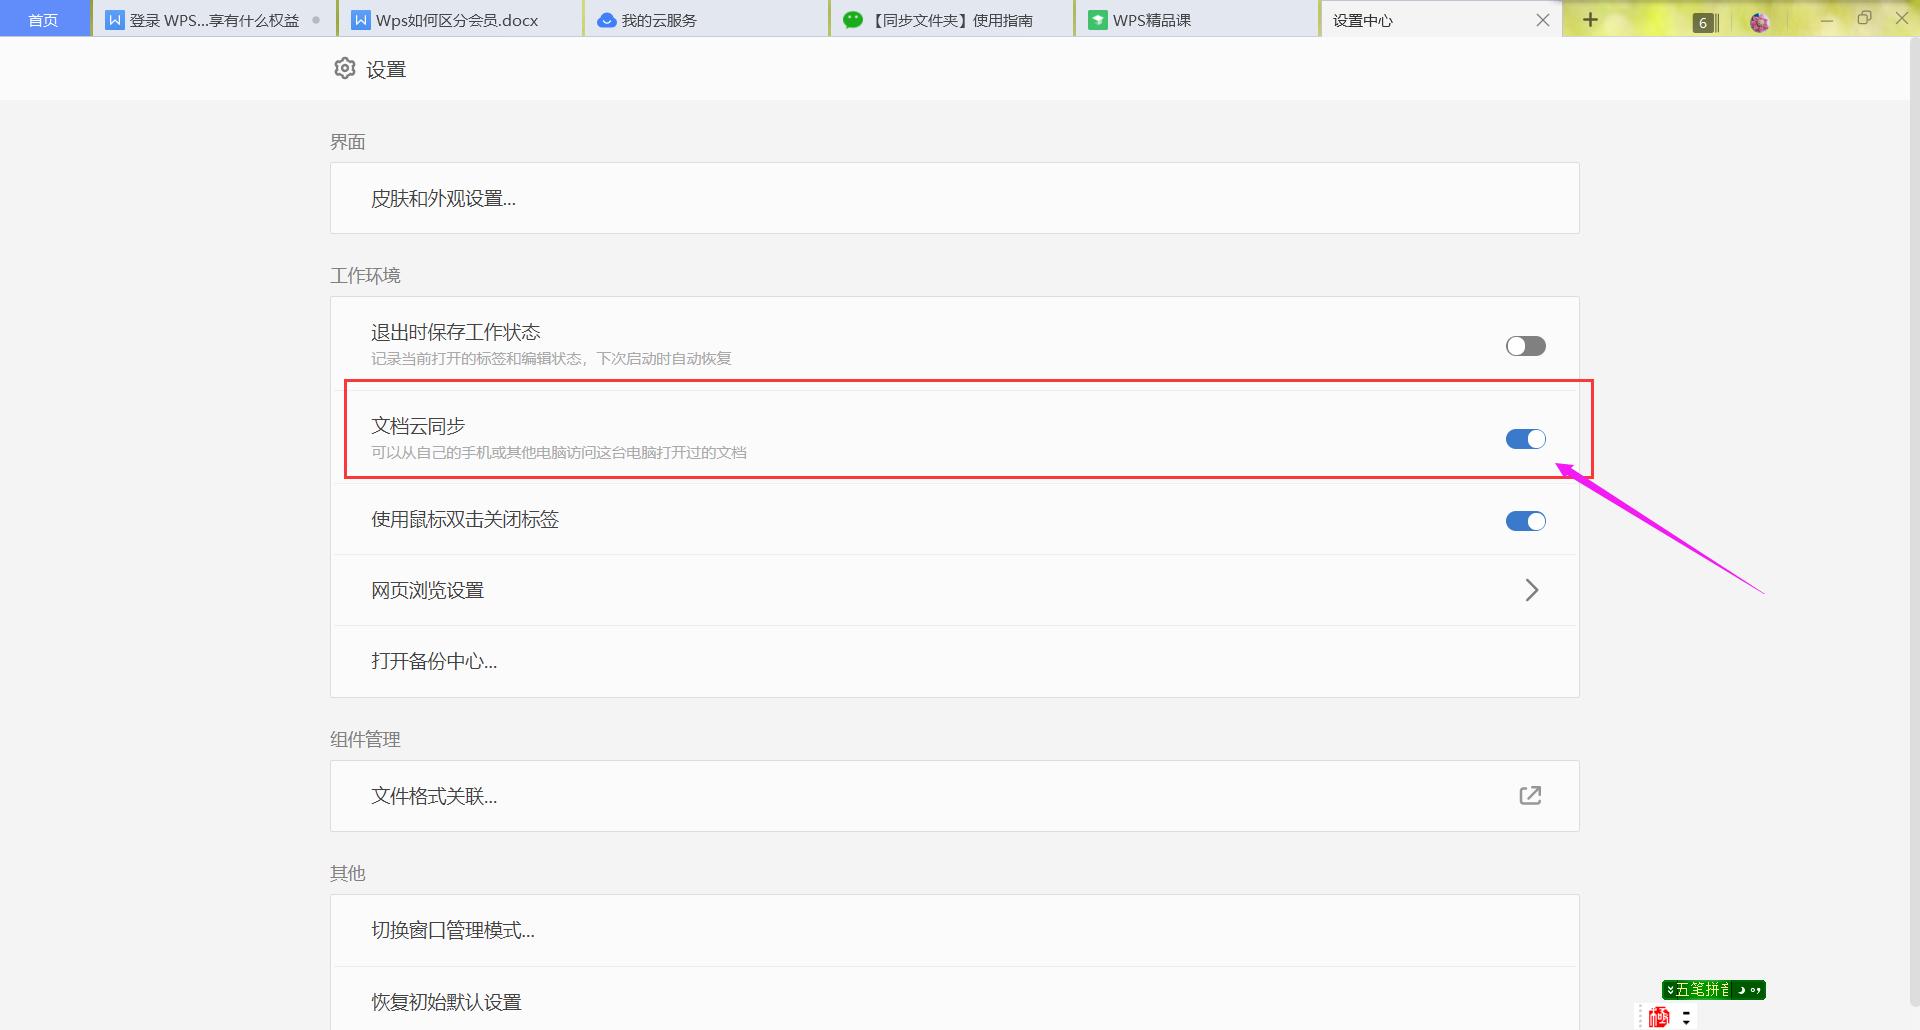
Task: Click the cloud icon on 我的云服务 tab
Action: pos(605,18)
